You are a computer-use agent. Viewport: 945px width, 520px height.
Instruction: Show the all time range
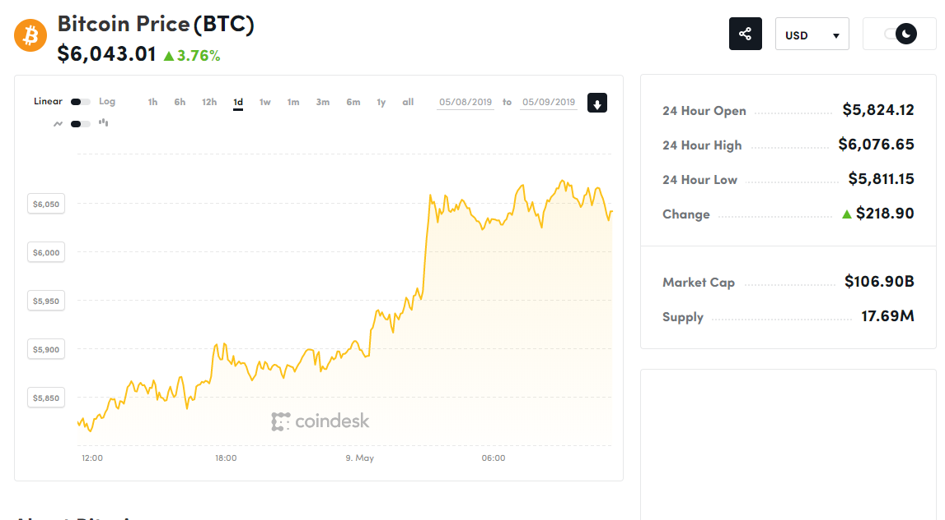408,102
